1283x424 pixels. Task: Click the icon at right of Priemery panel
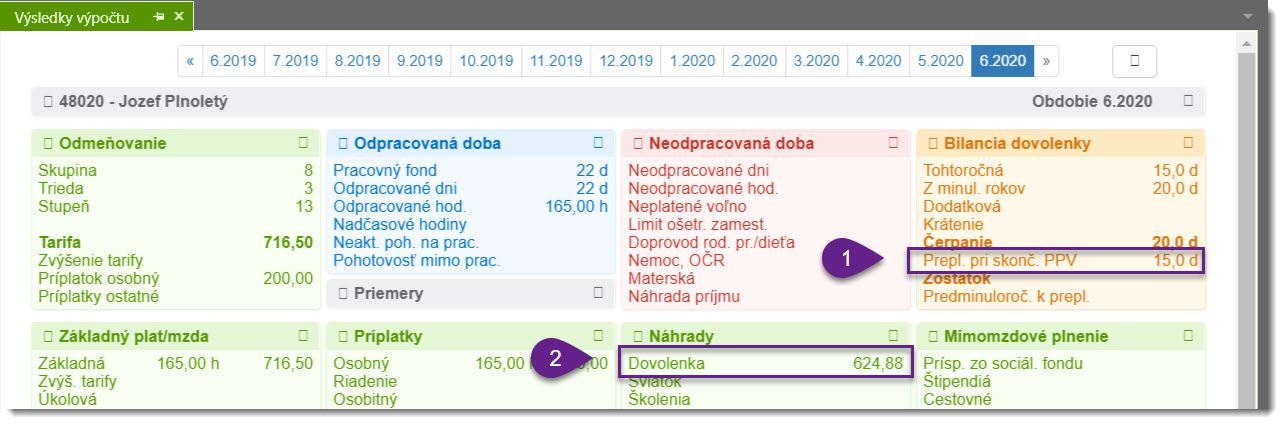tap(598, 293)
